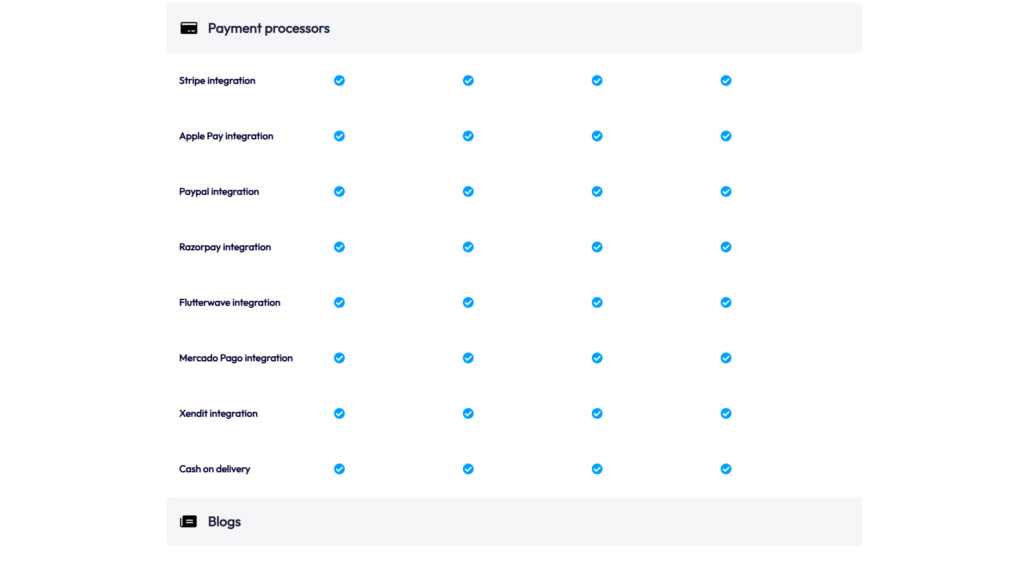Select the Mercado Pago integration label

click(x=236, y=358)
